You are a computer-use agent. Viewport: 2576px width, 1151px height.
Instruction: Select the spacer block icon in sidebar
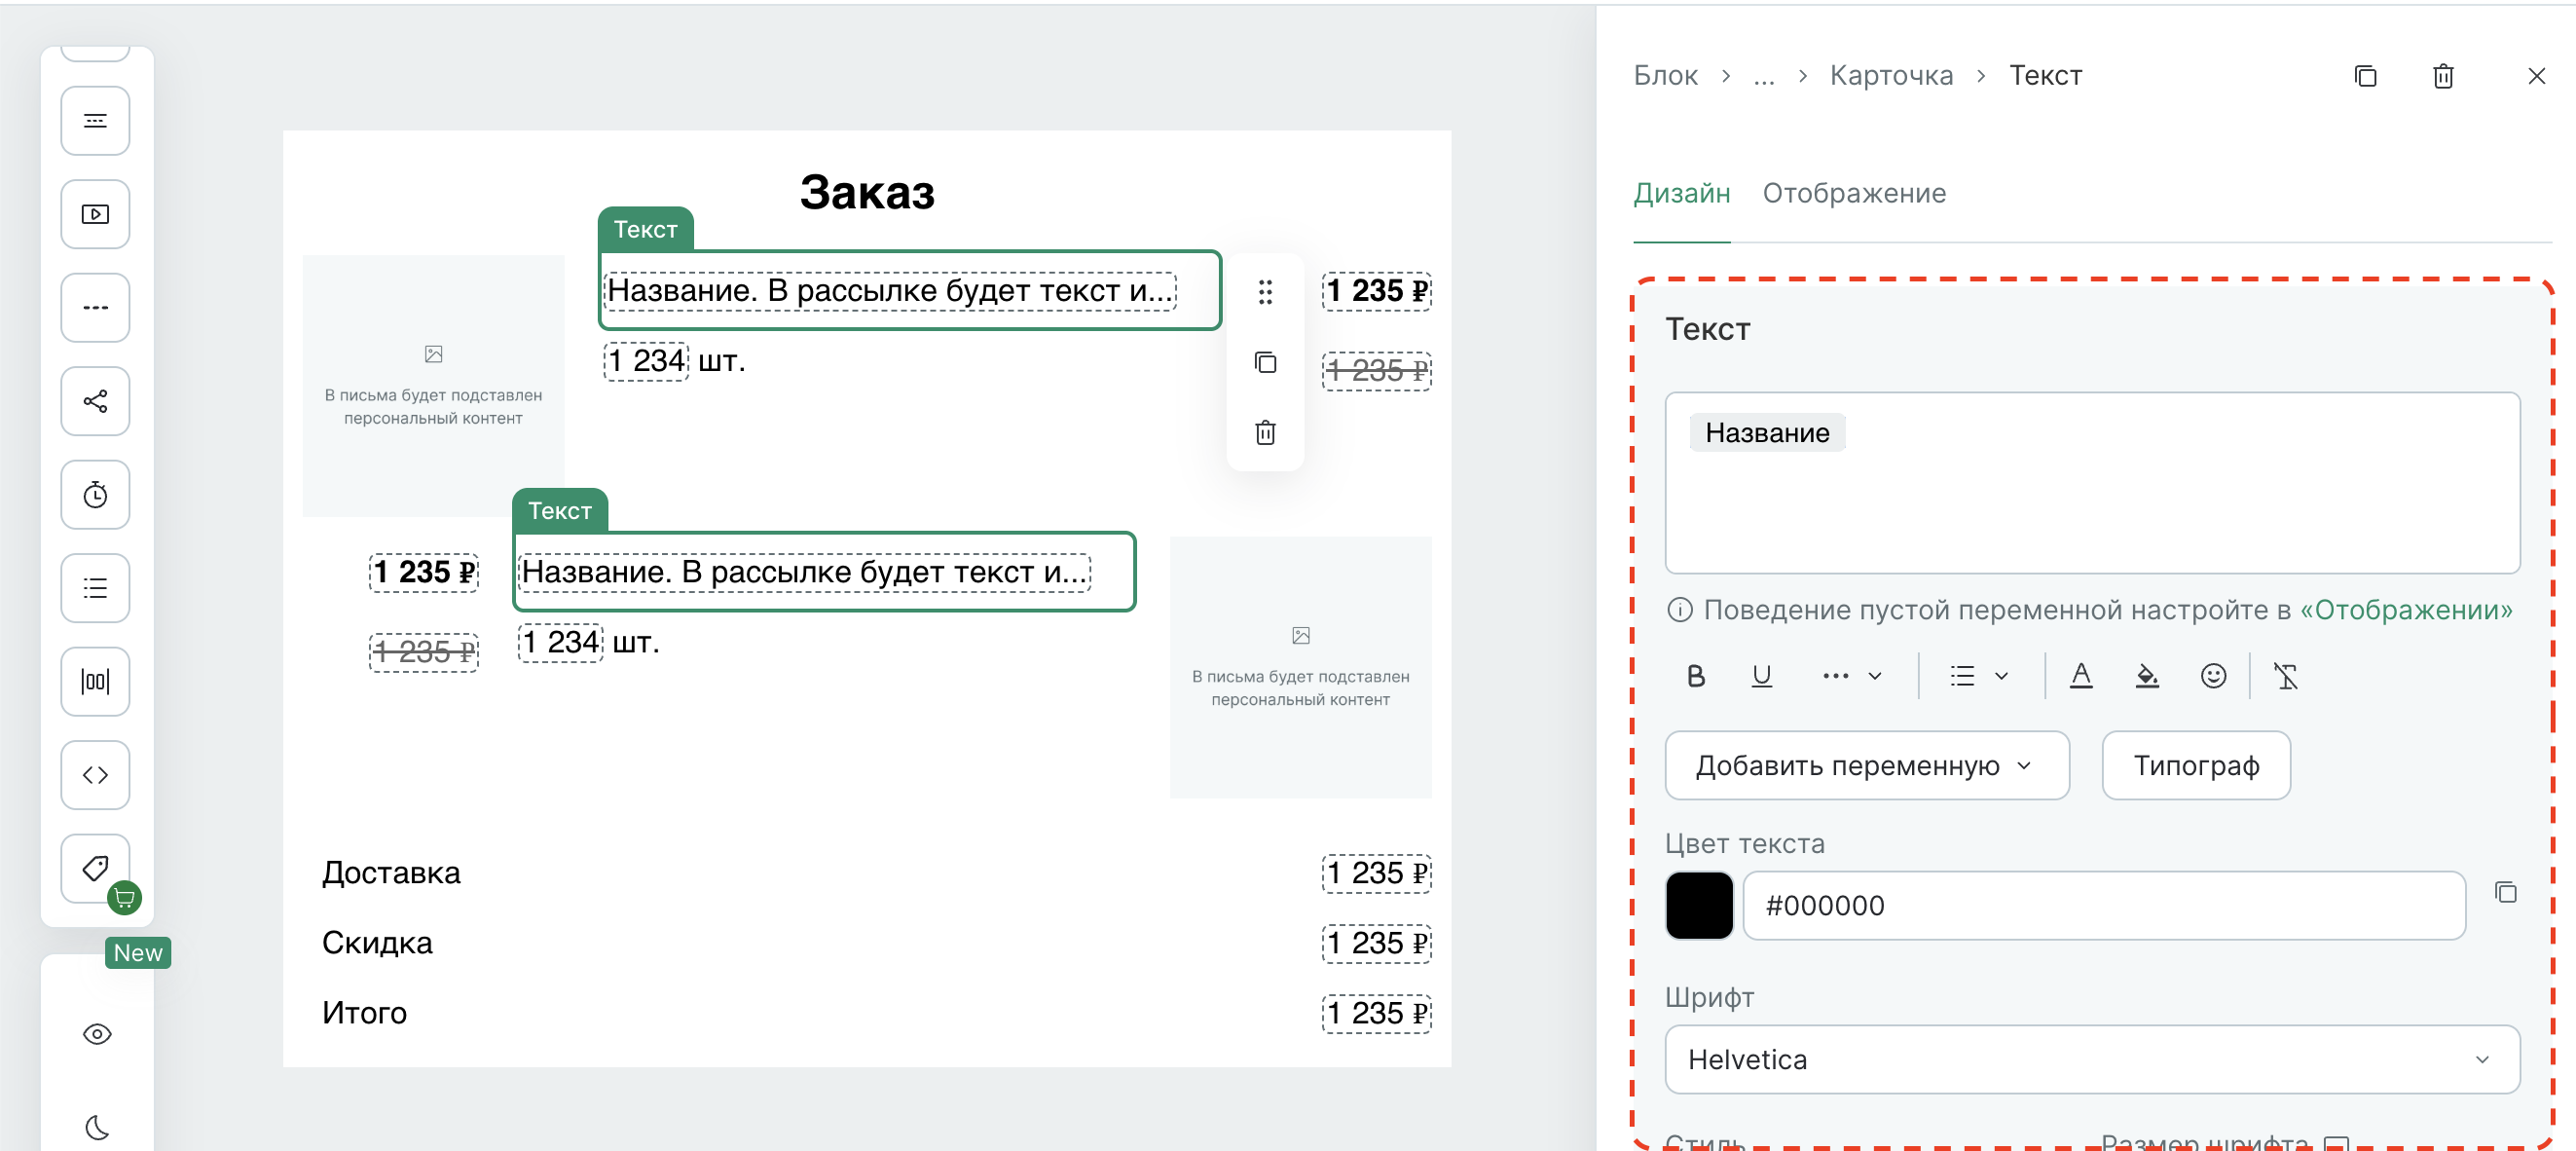tap(95, 121)
